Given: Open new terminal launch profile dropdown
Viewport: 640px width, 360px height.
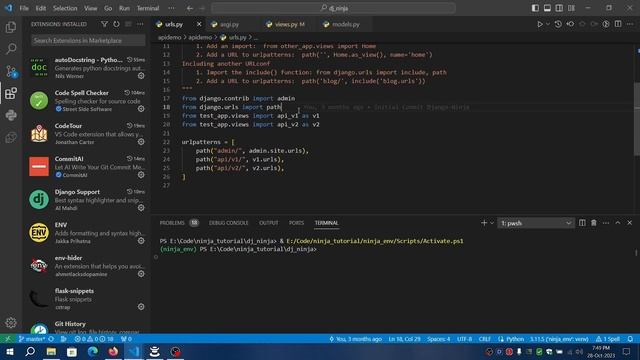Looking at the screenshot, I should pyautogui.click(x=492, y=223).
